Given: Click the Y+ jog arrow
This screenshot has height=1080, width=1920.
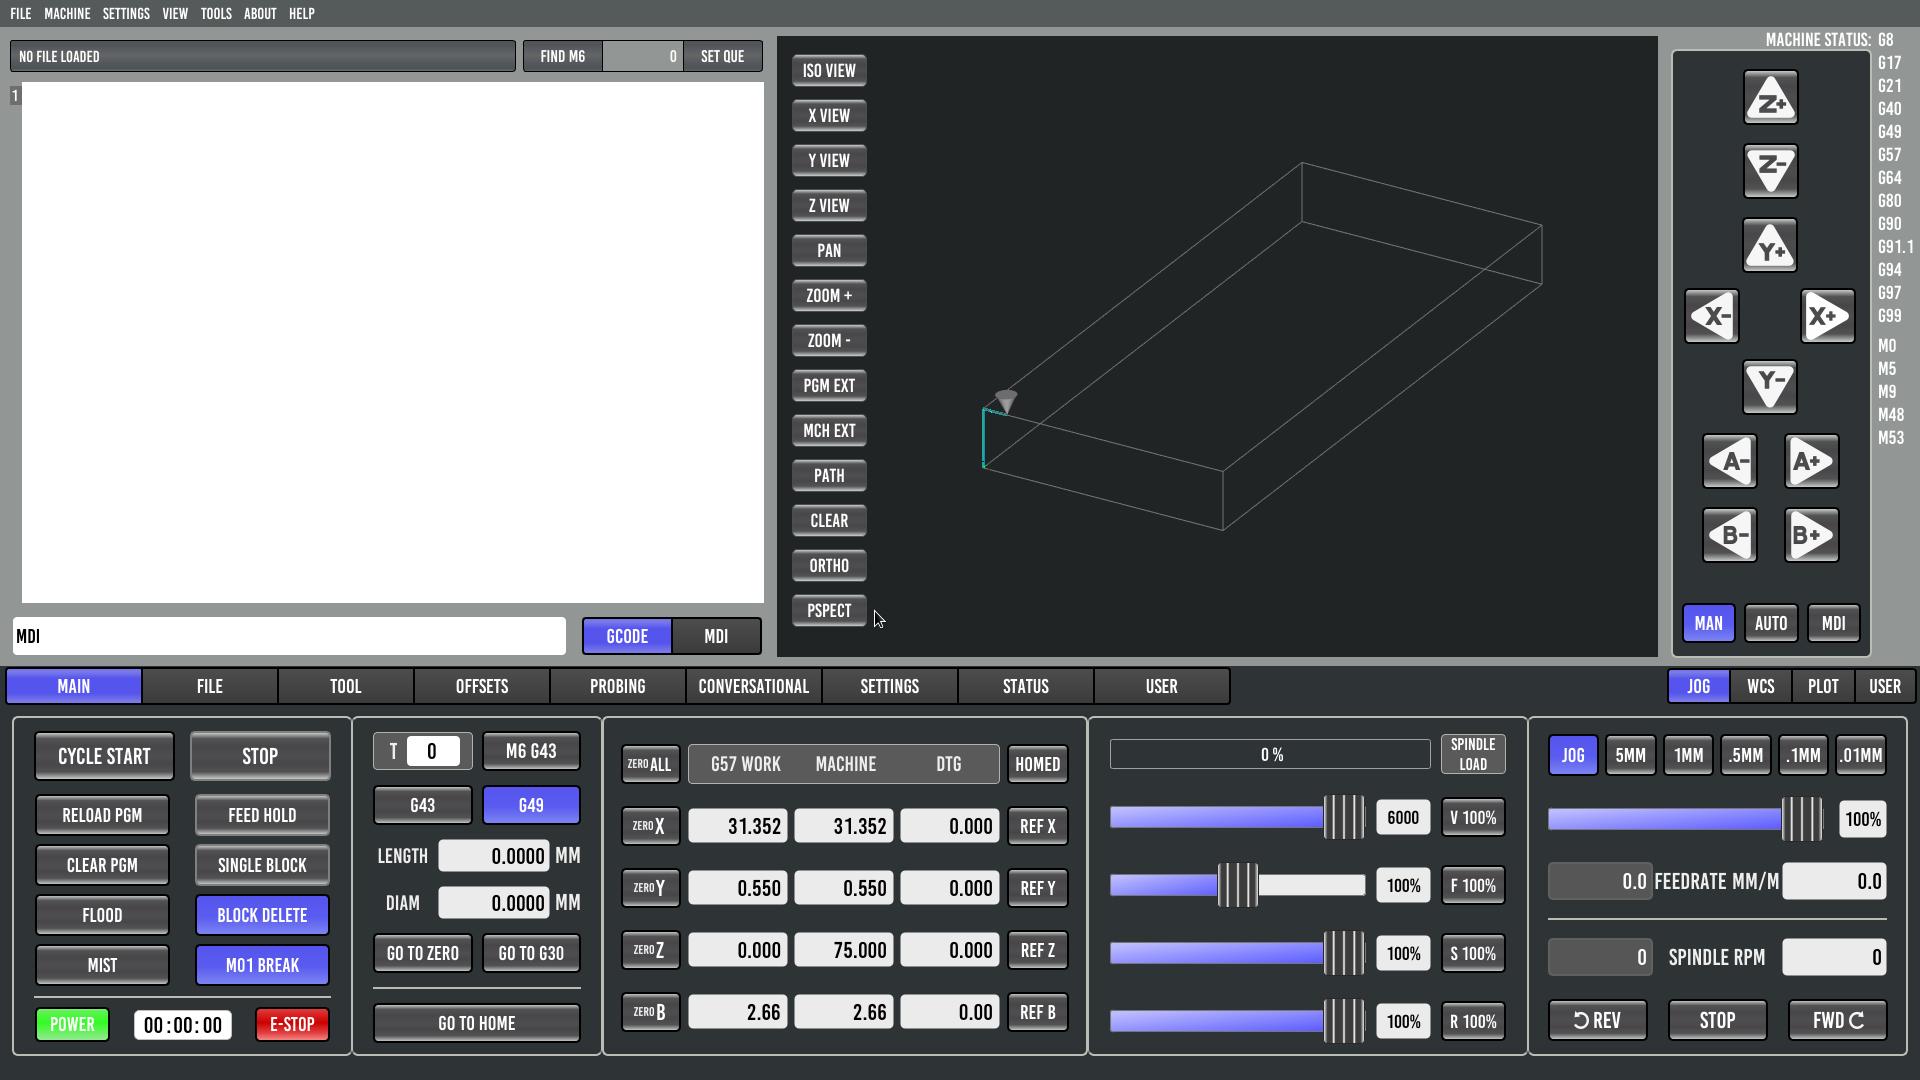Looking at the screenshot, I should pyautogui.click(x=1770, y=246).
